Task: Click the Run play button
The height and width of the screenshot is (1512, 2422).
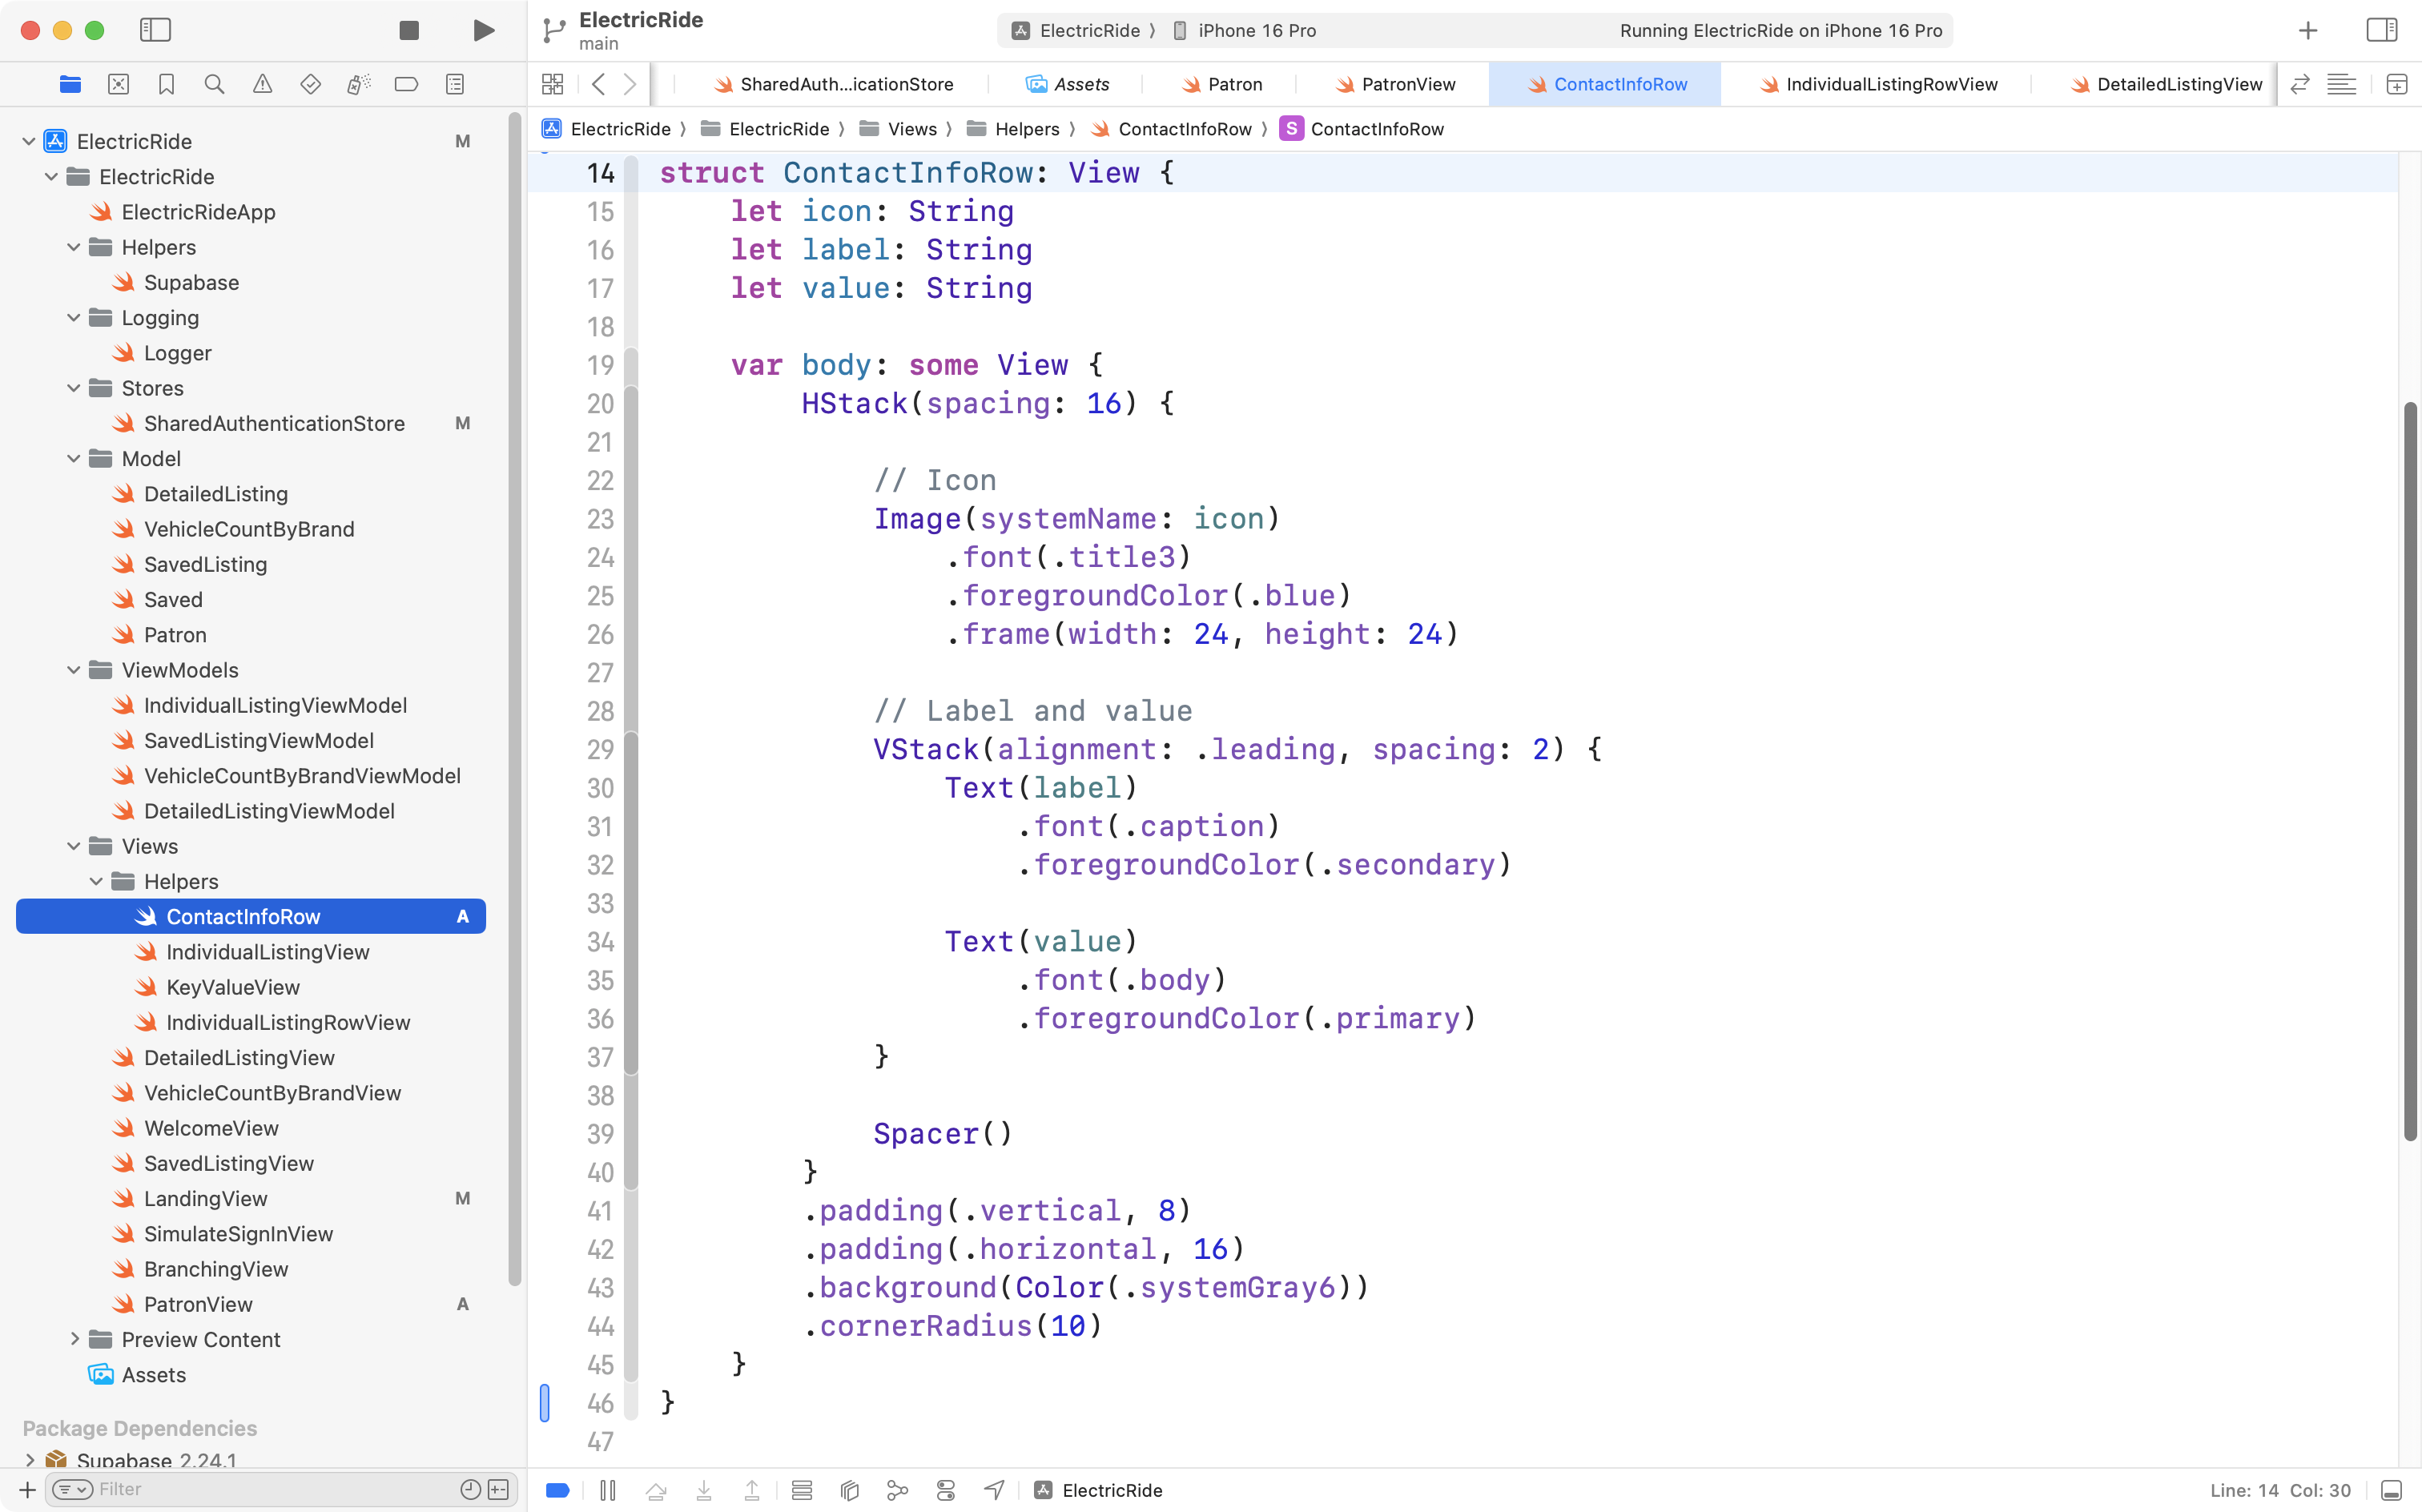Action: pos(483,30)
